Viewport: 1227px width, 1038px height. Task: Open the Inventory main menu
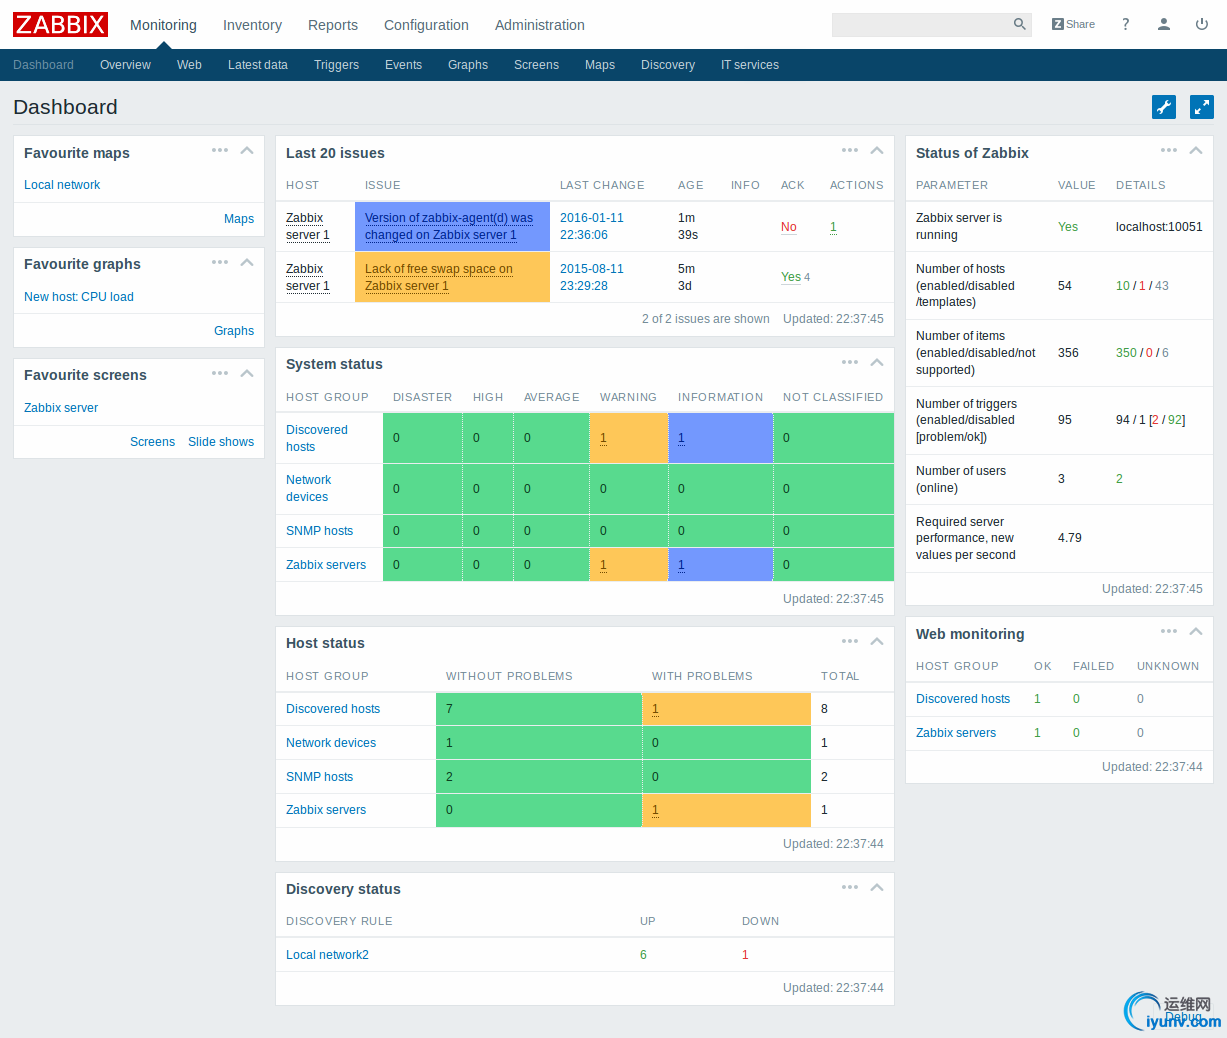(252, 25)
